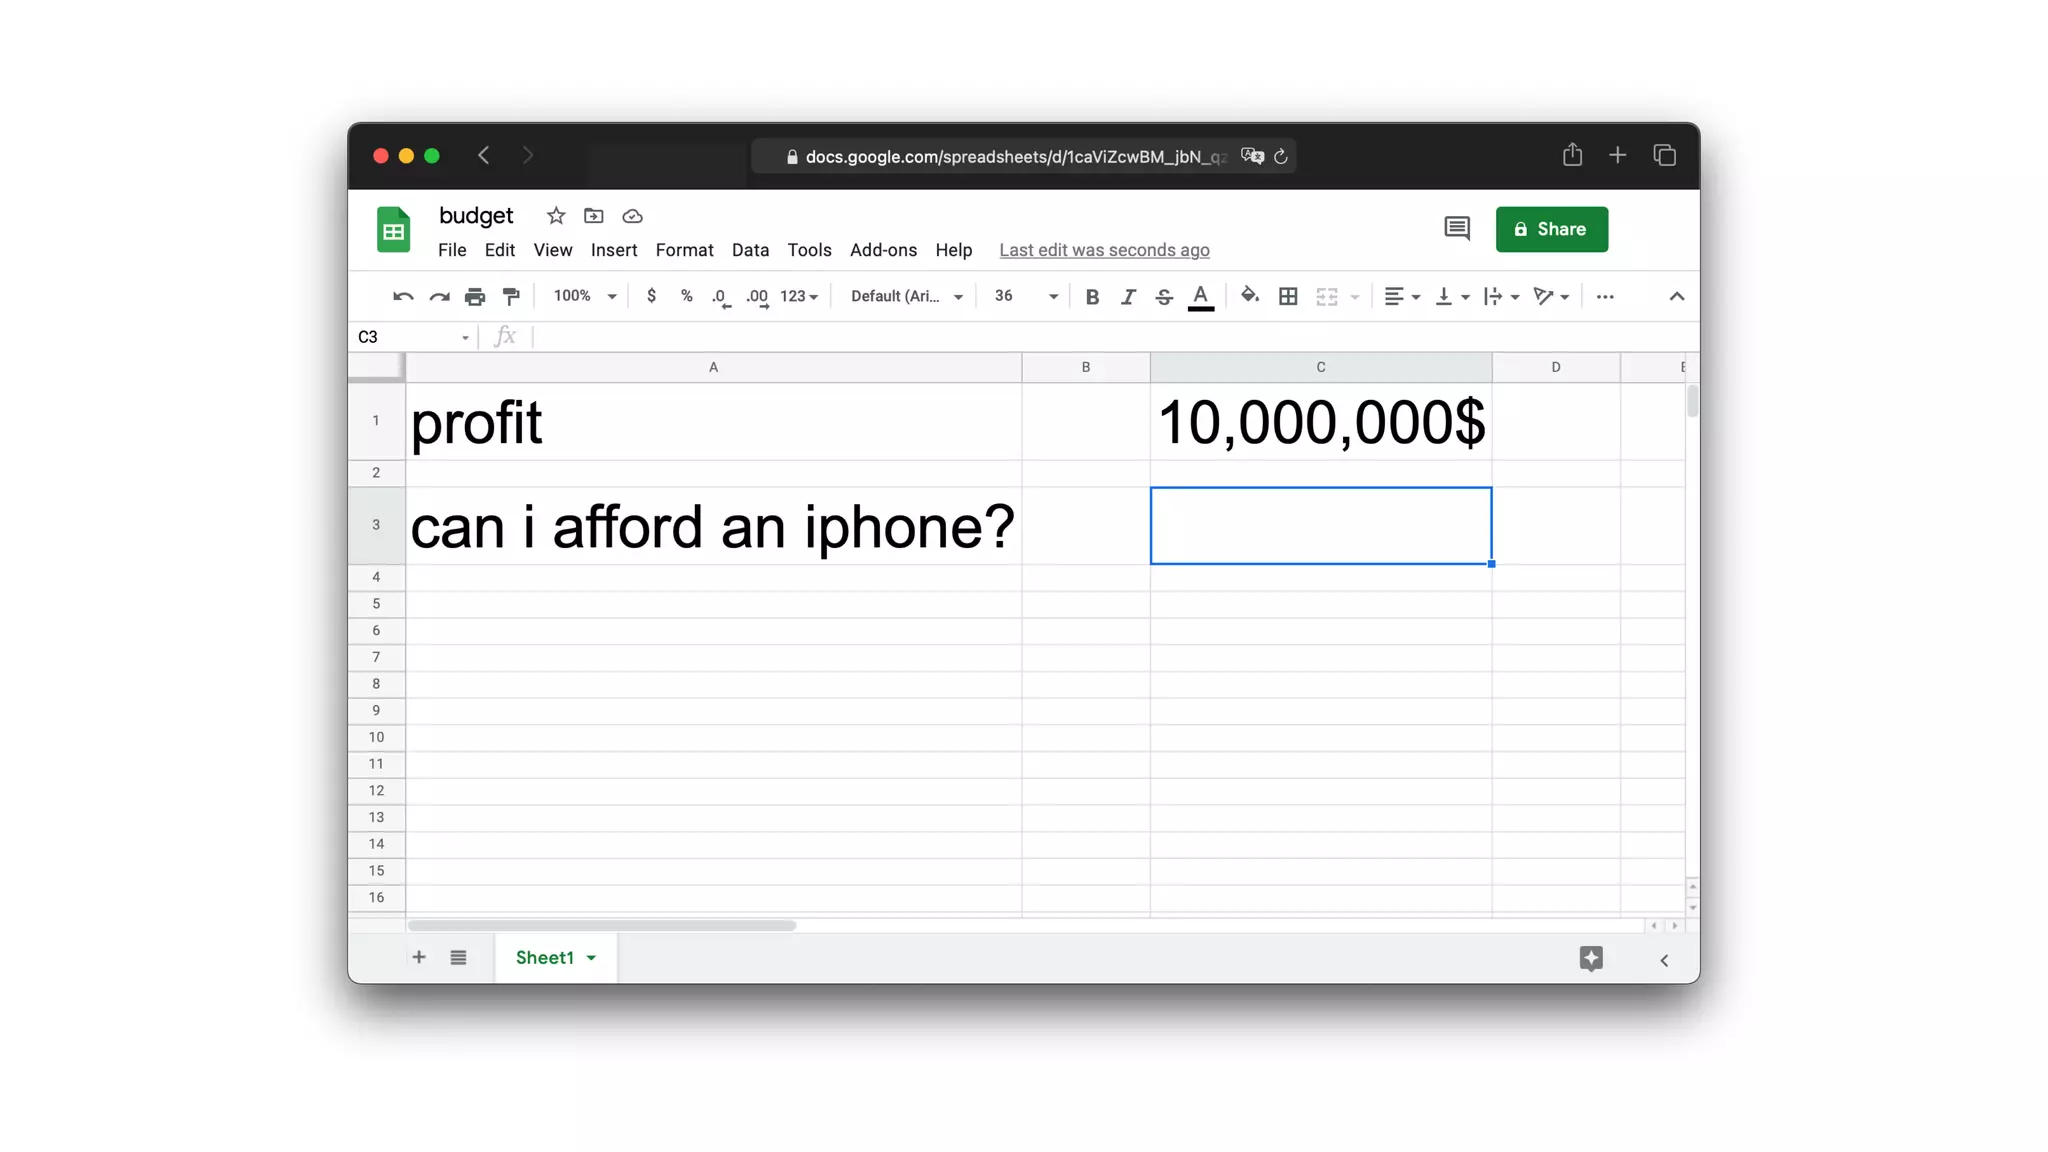Open the borders tool
Viewport: 2048px width, 1152px height.
pos(1288,297)
